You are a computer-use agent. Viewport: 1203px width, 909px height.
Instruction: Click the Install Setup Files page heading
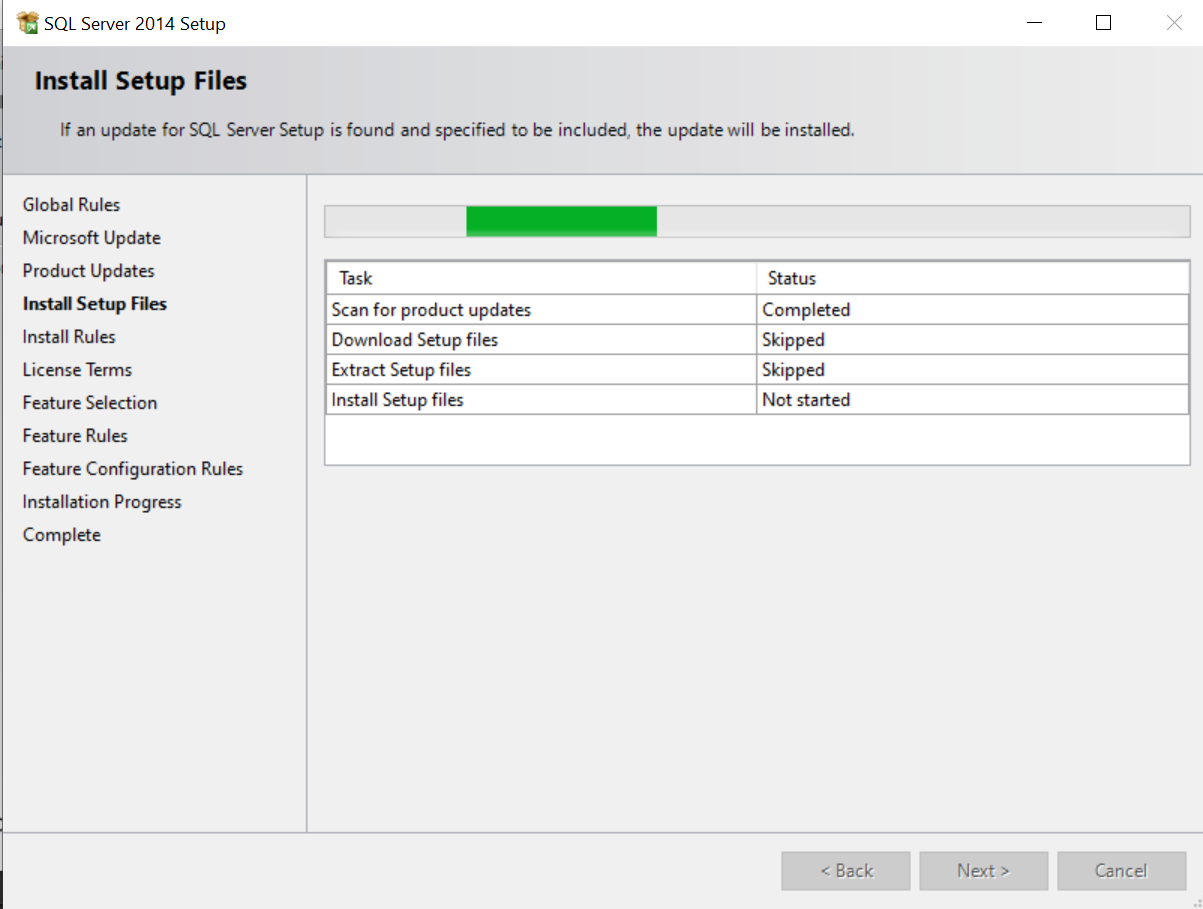pyautogui.click(x=141, y=81)
